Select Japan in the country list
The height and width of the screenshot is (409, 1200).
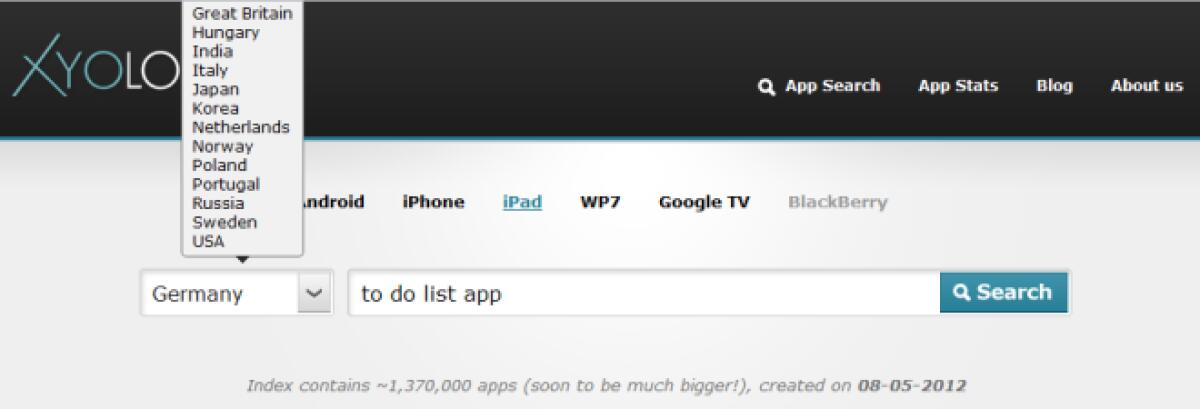click(x=216, y=89)
